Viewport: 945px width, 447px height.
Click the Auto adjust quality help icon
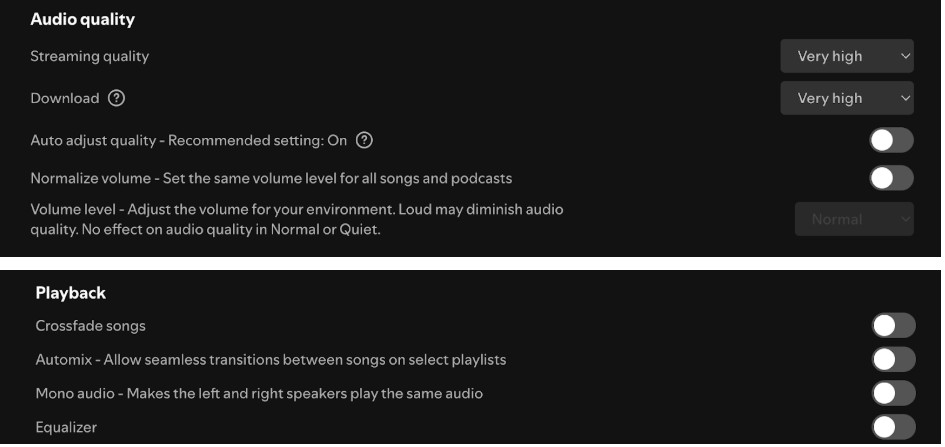point(364,140)
